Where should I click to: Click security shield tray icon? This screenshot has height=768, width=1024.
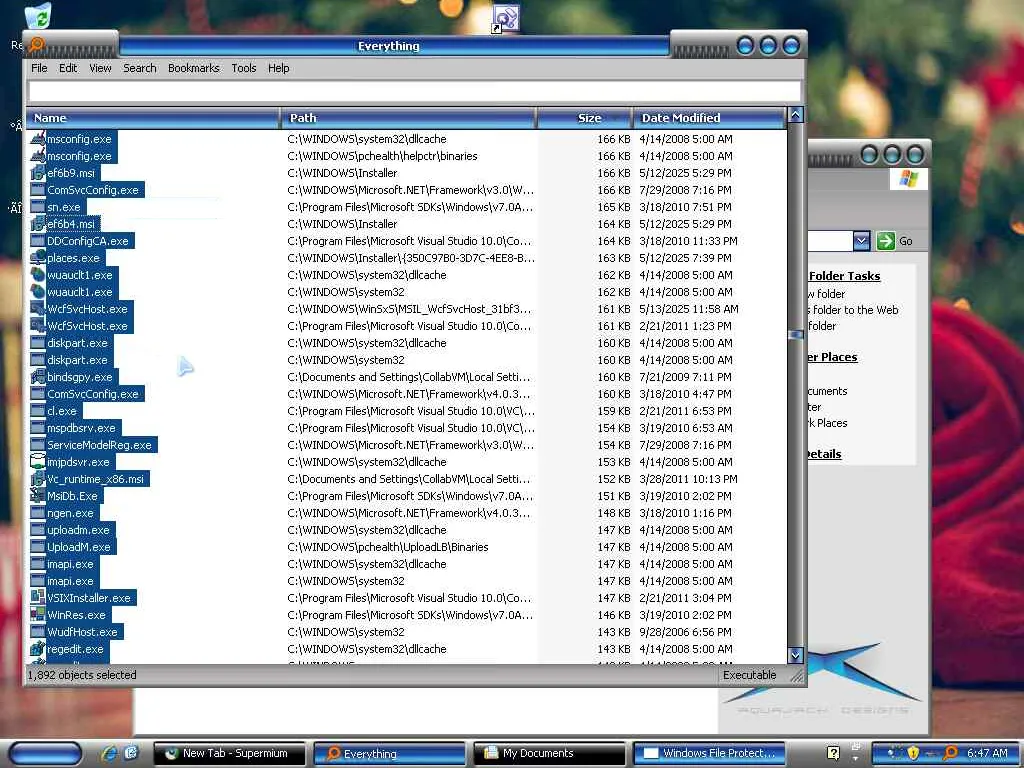[913, 753]
